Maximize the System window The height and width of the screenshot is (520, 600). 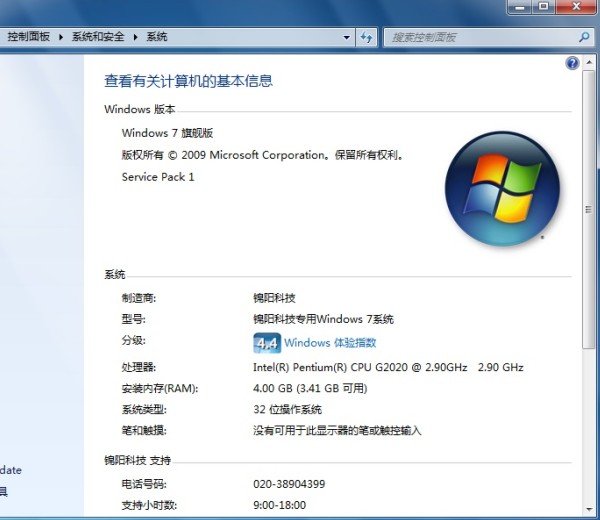[543, 7]
